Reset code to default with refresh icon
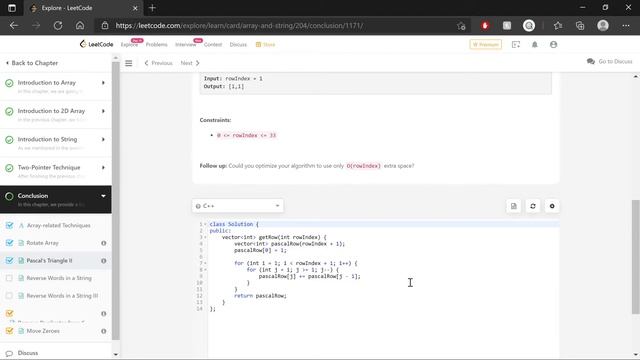Image resolution: width=640 pixels, height=360 pixels. point(533,206)
